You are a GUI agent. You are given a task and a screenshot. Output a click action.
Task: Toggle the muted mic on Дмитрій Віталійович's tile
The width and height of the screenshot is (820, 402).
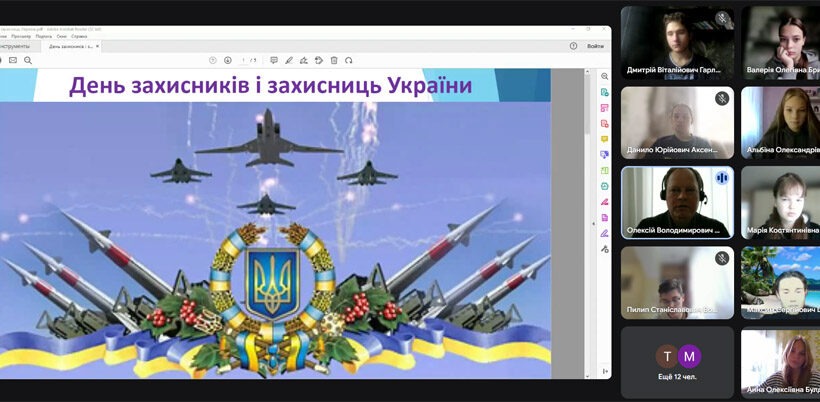click(x=721, y=19)
